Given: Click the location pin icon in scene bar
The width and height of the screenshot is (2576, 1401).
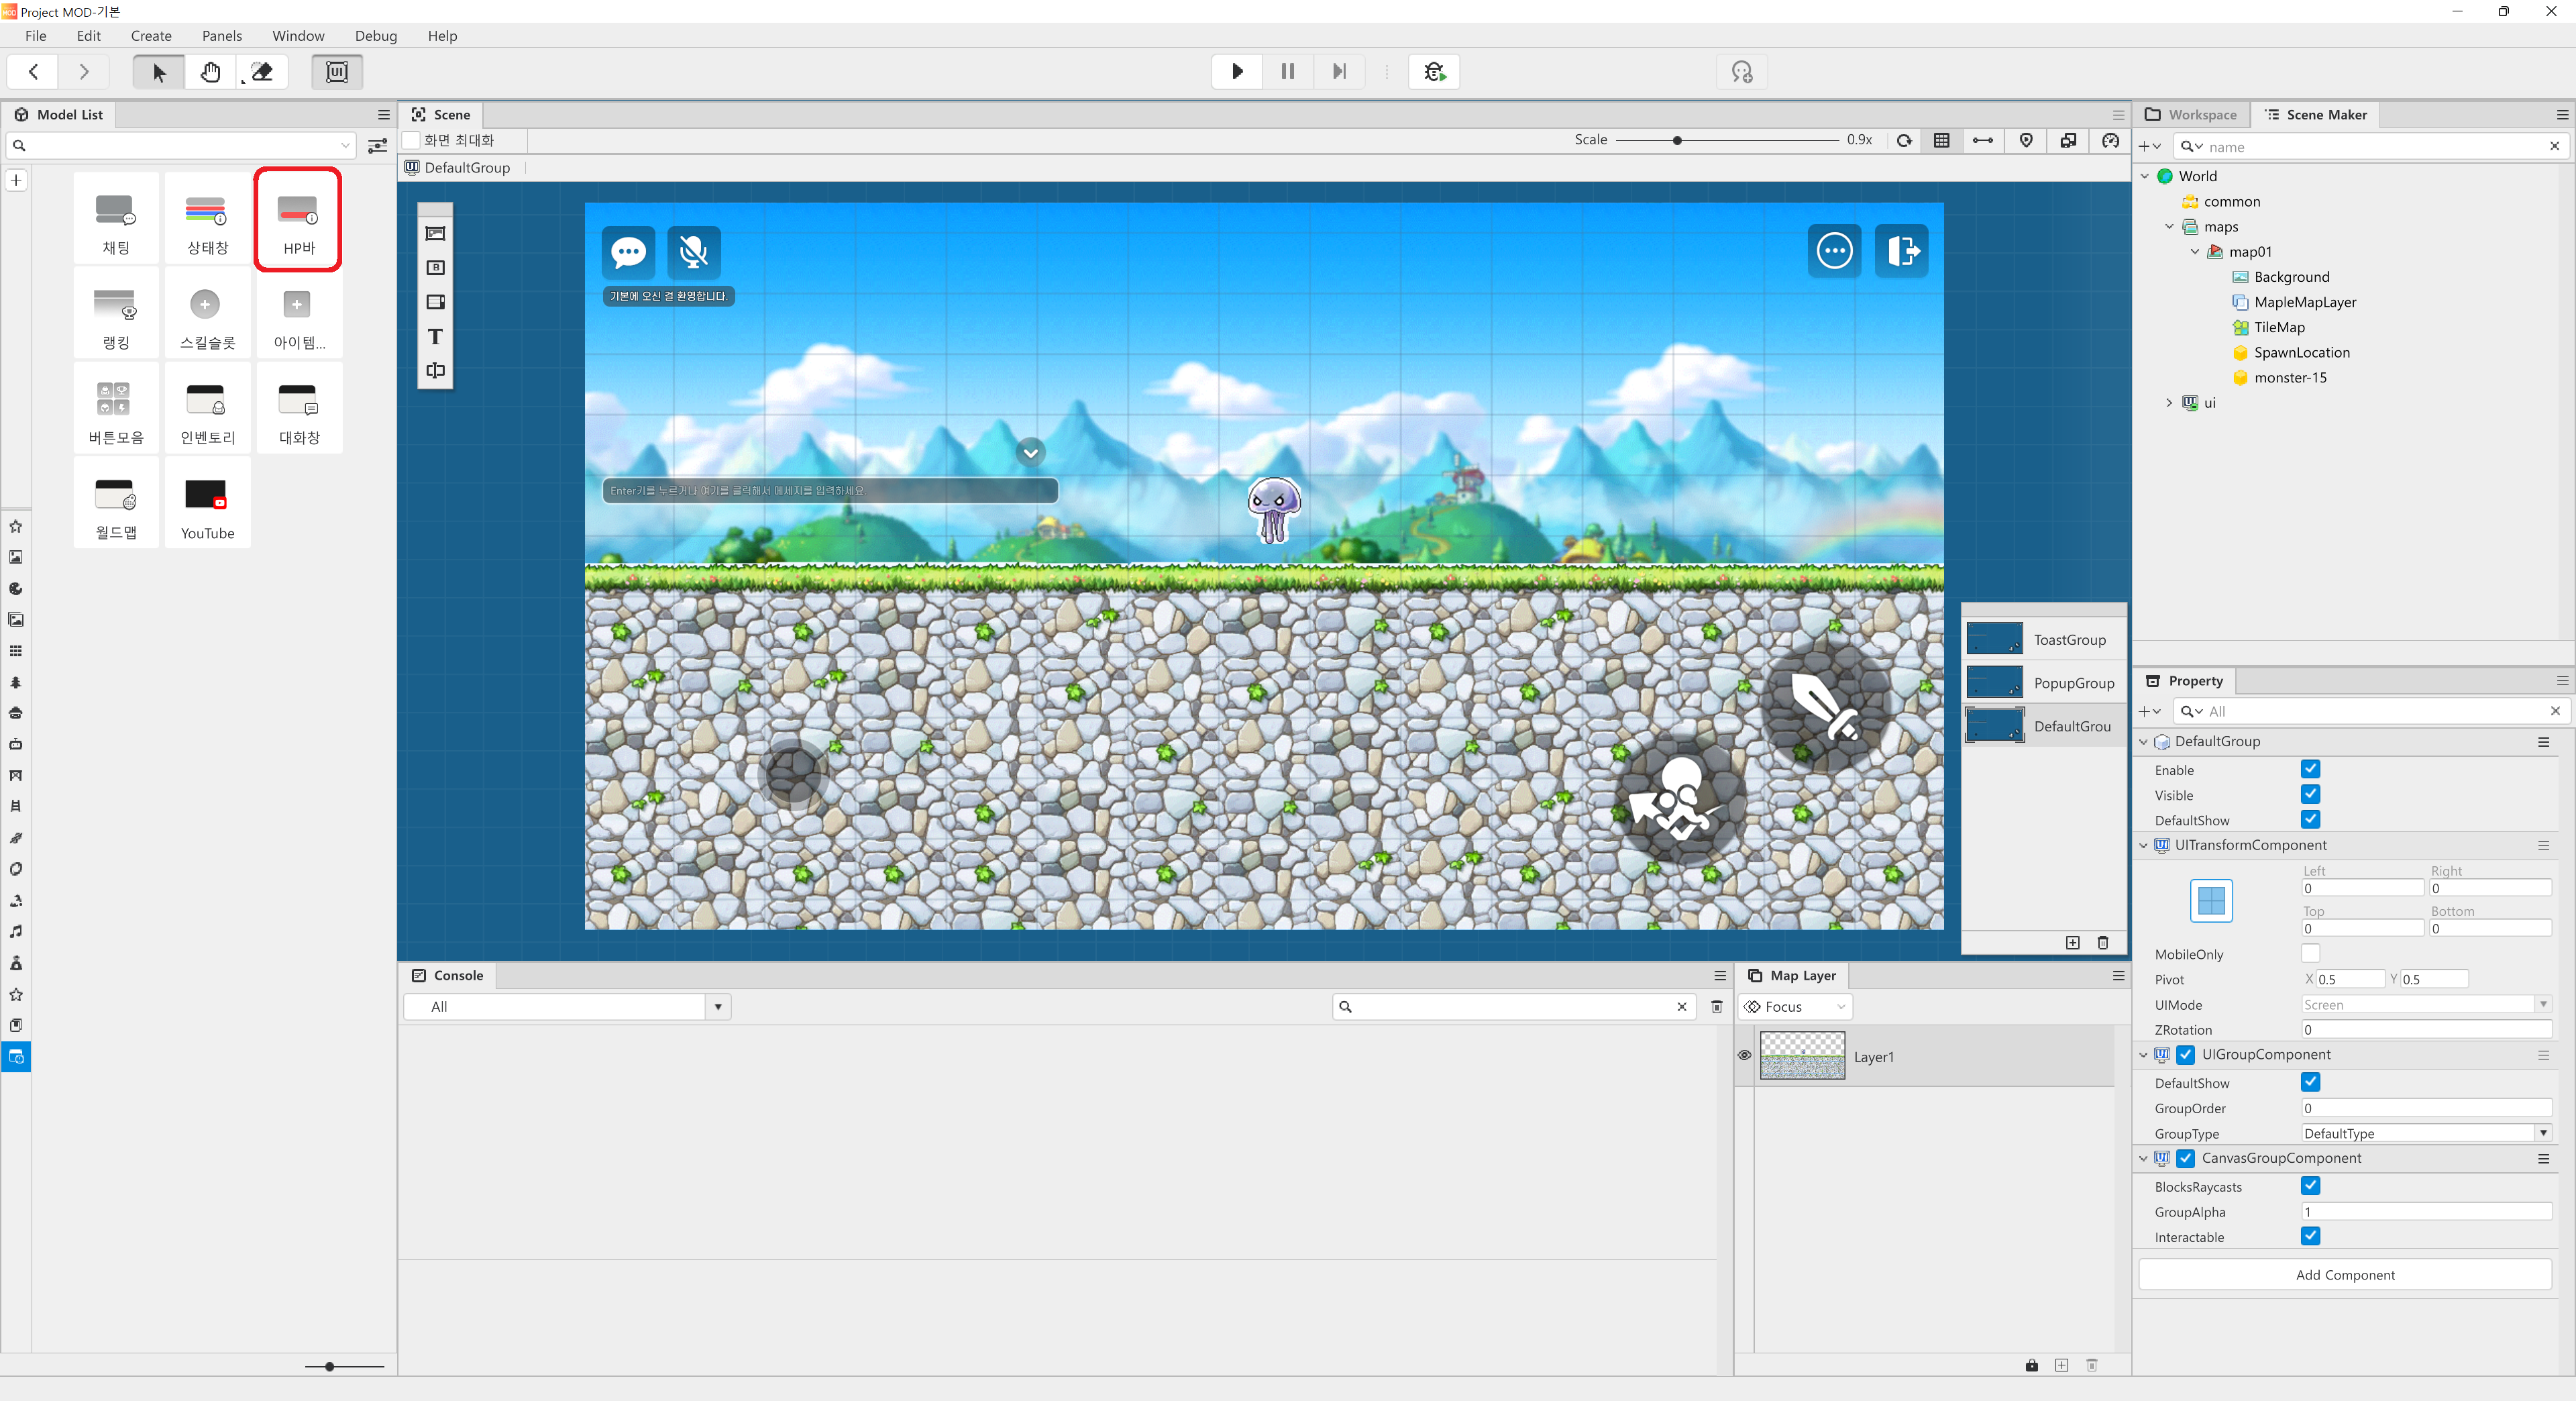Looking at the screenshot, I should click(2026, 140).
